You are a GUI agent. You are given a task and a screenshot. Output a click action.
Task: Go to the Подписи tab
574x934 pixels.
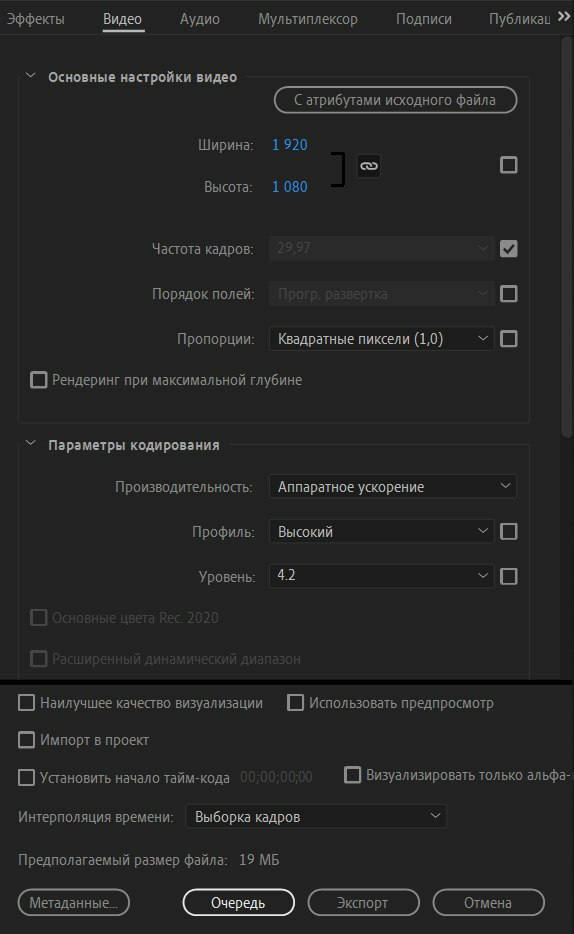click(x=423, y=19)
